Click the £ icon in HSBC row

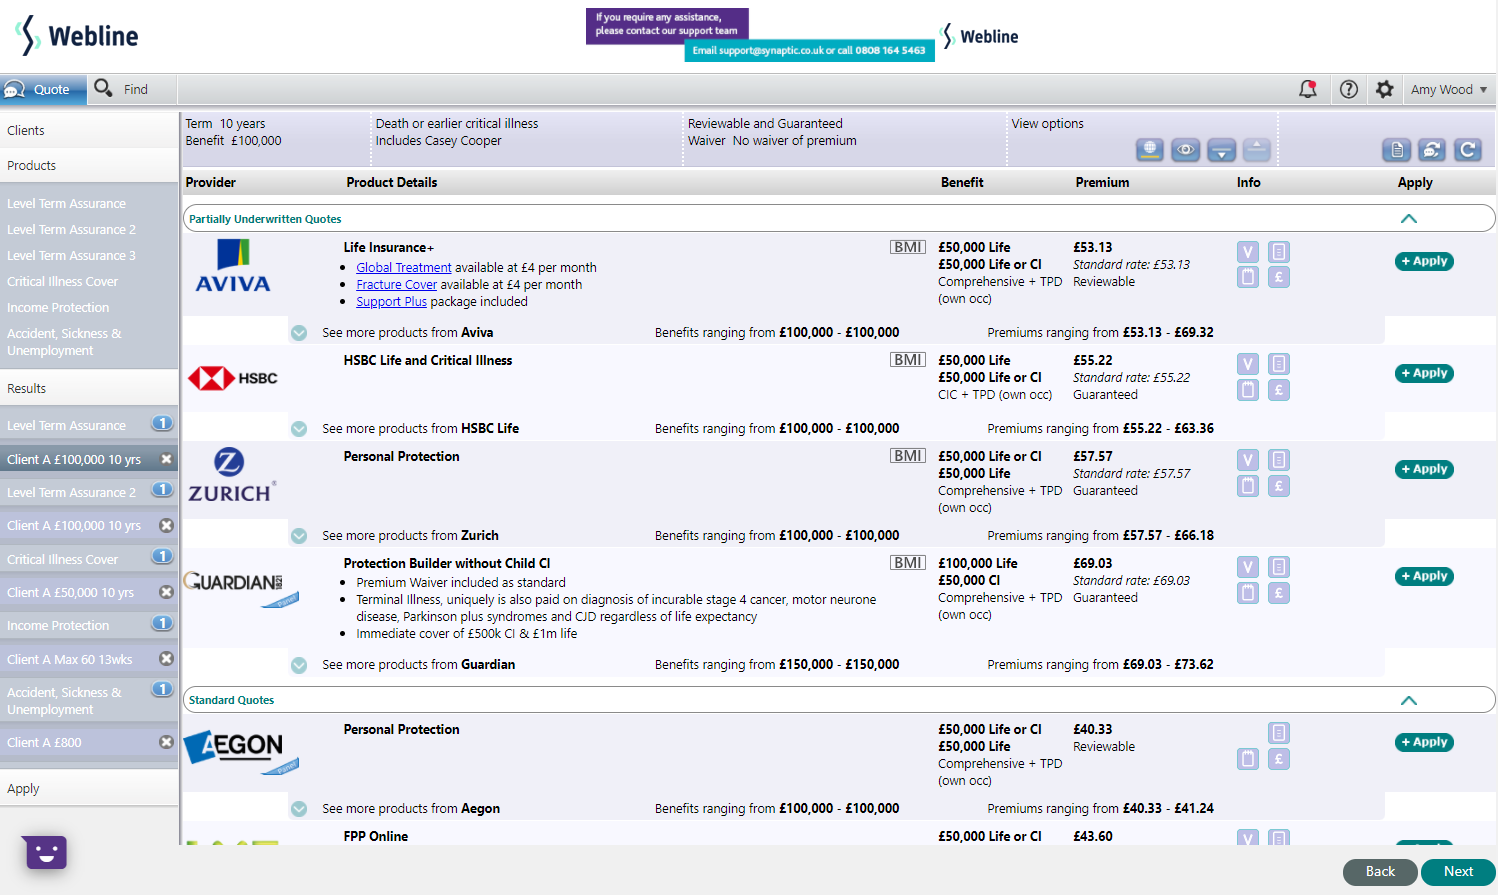click(x=1278, y=390)
